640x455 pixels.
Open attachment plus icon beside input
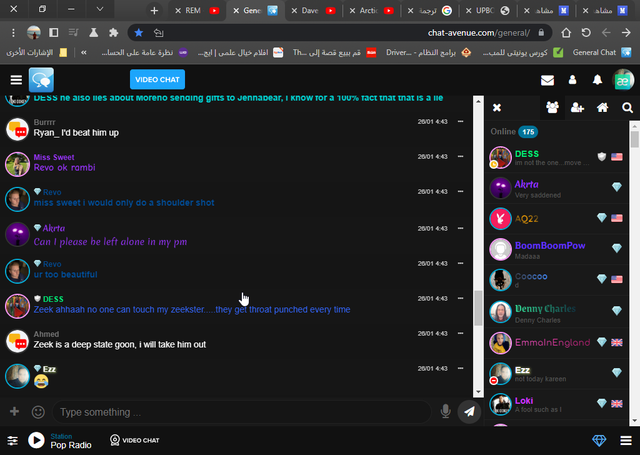tap(14, 411)
